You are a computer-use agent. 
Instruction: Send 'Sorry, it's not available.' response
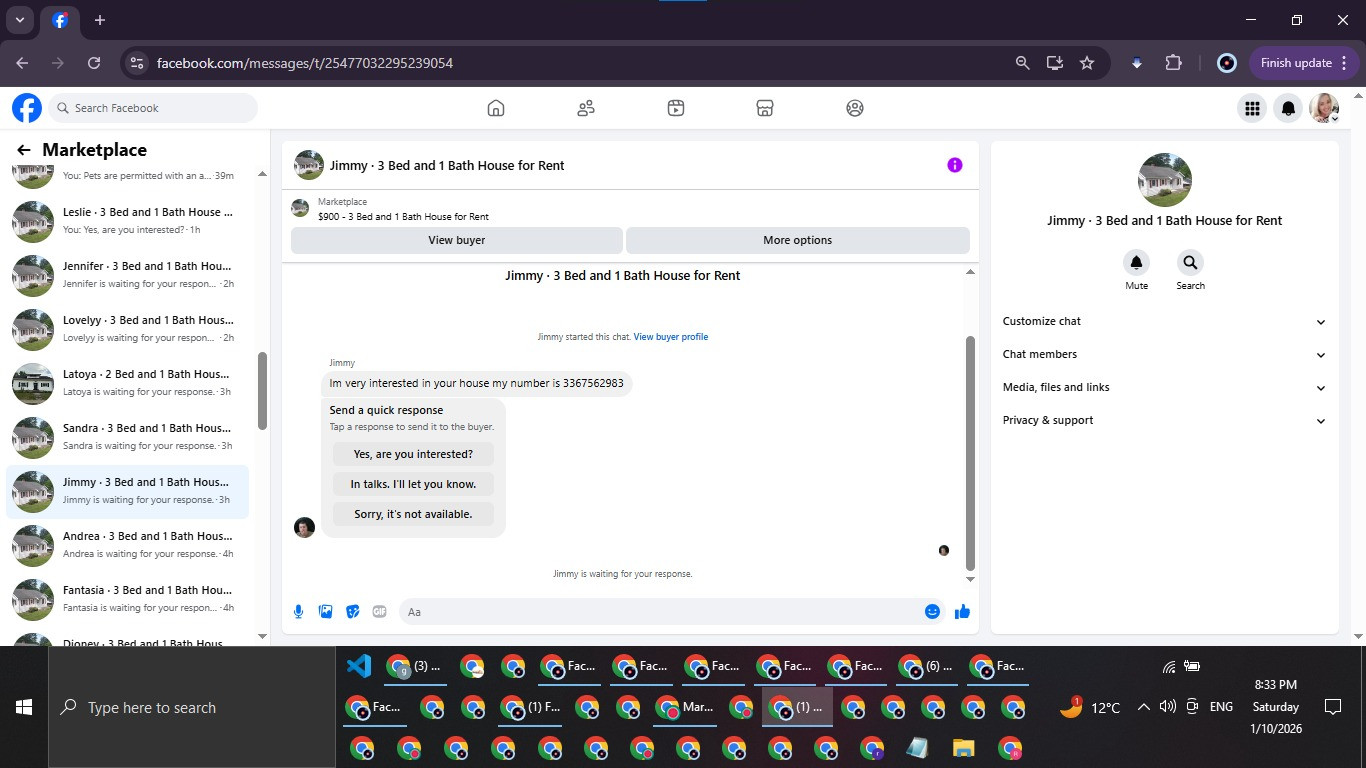413,514
